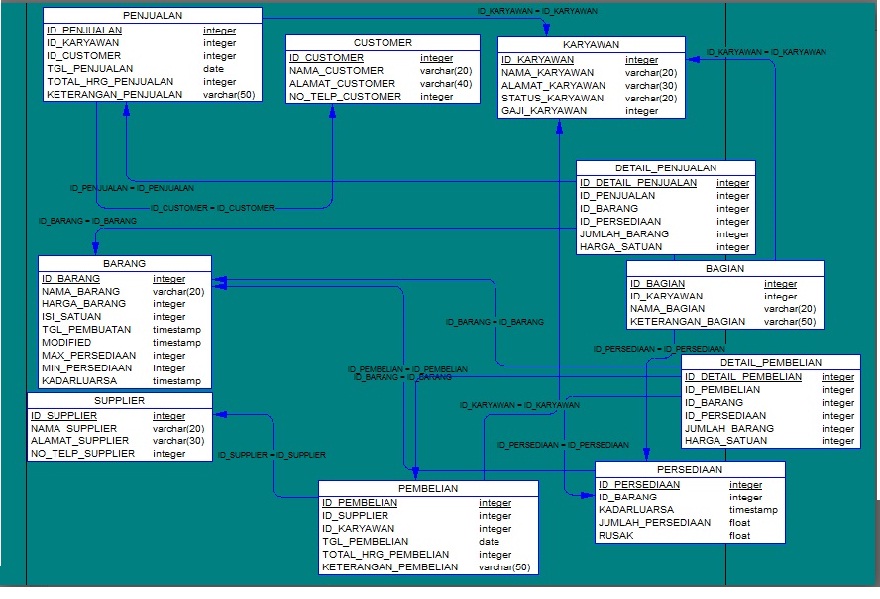Click the BAGIAN table title
This screenshot has width=880, height=599.
[722, 267]
